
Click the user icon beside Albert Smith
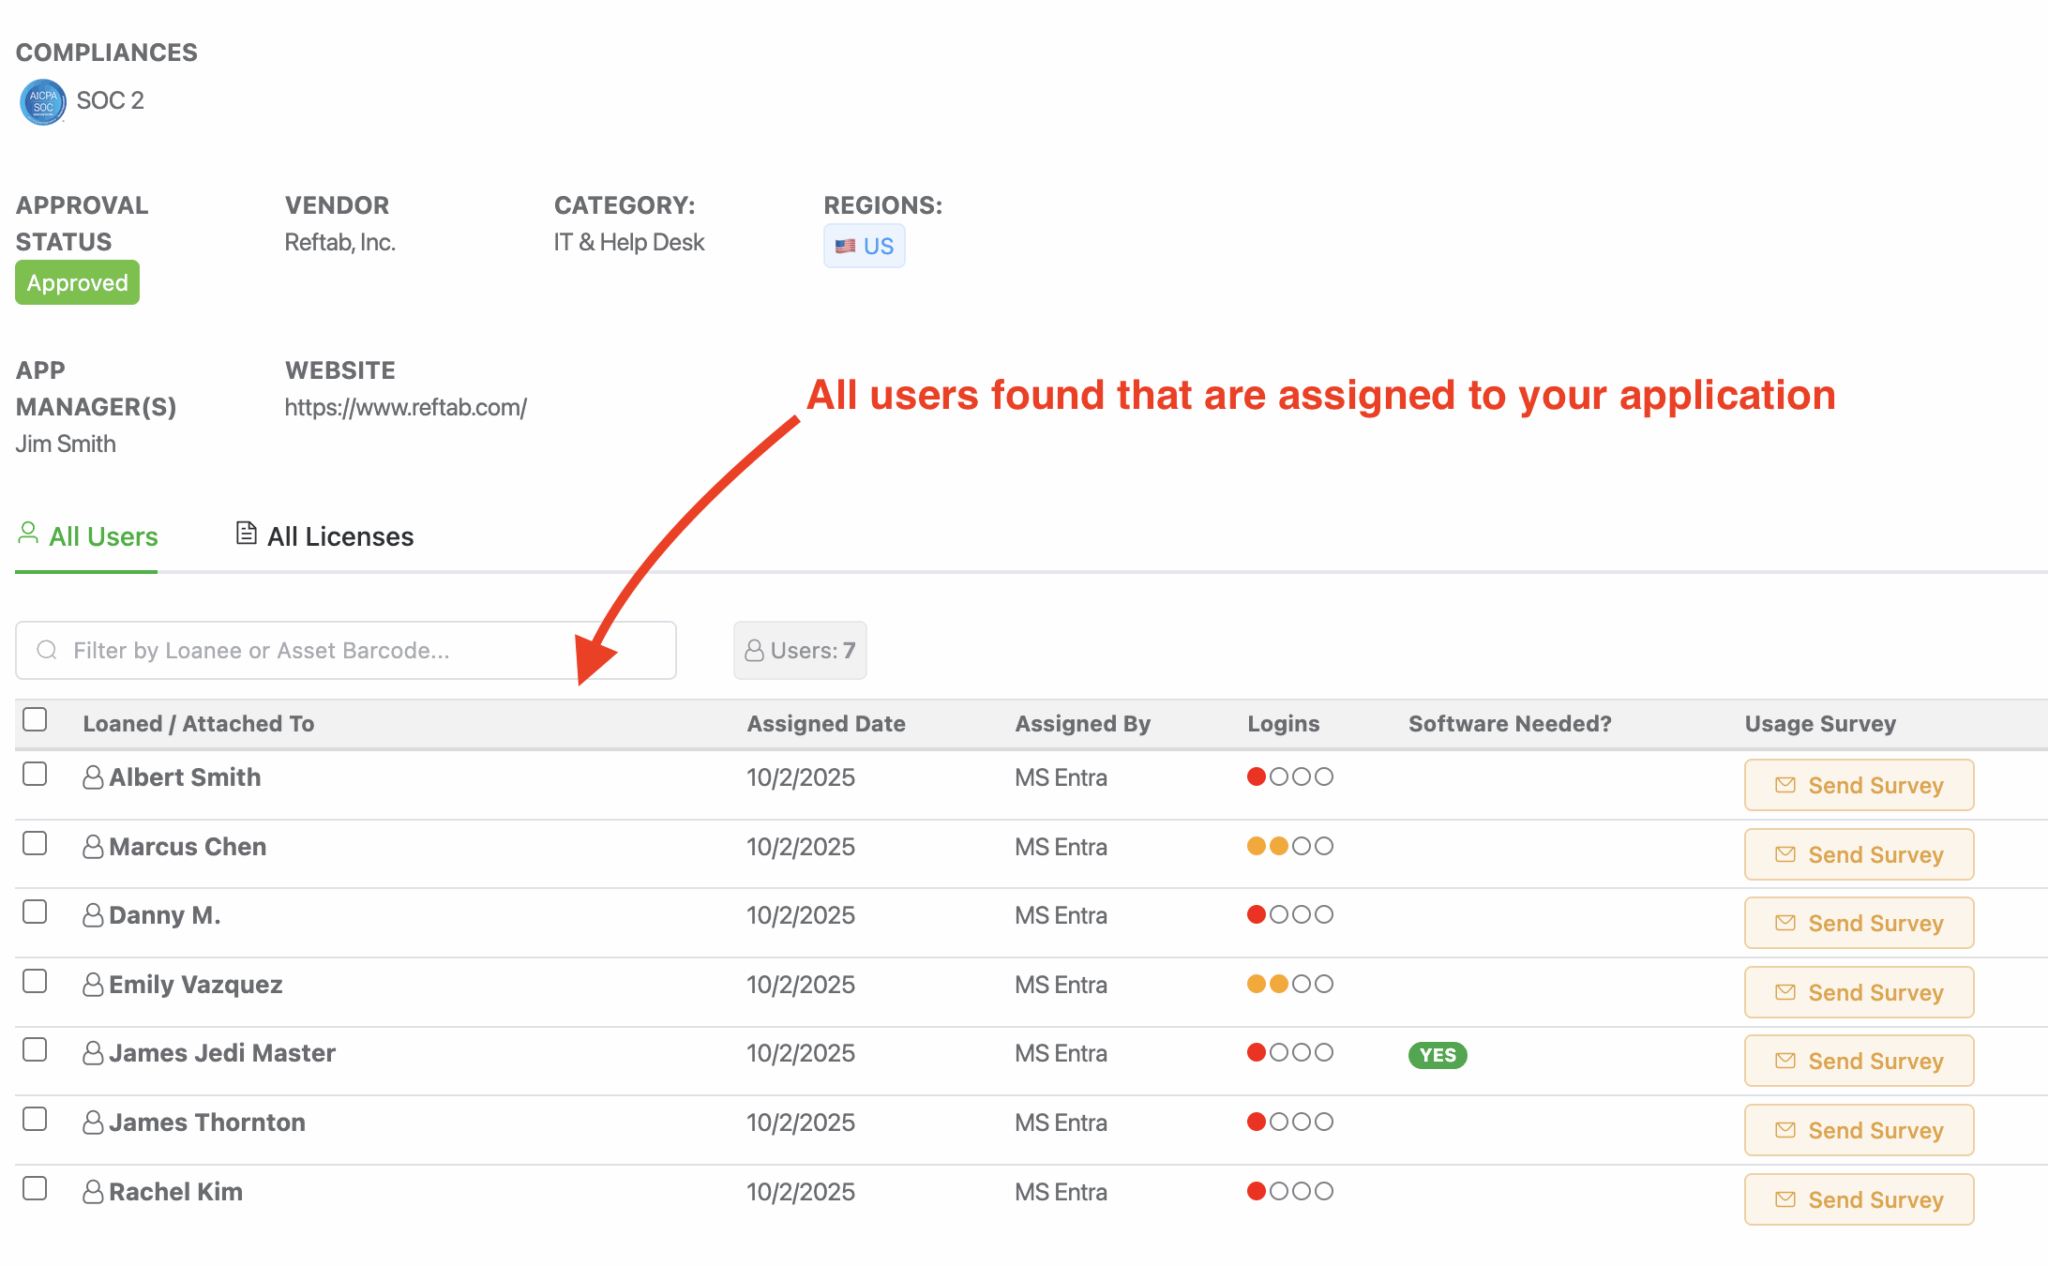click(92, 775)
